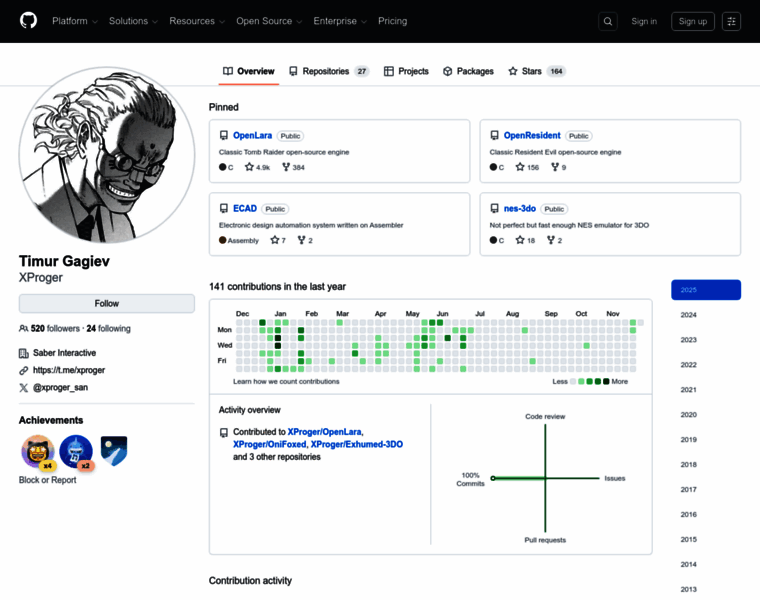
Task: View the 24 following list
Action: [x=109, y=329]
